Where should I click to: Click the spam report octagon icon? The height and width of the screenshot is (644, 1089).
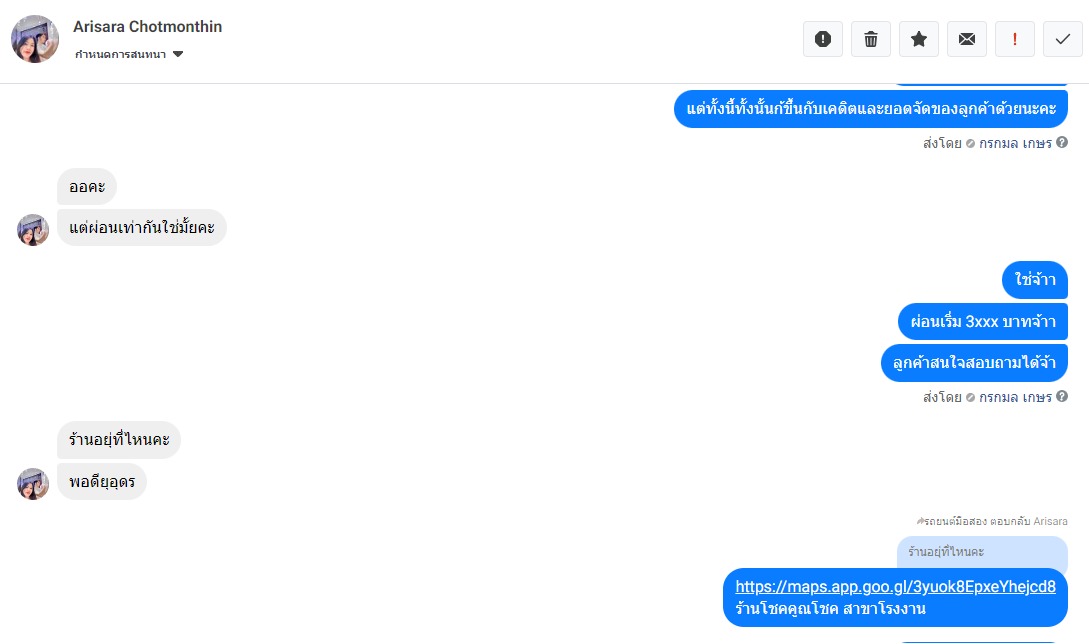coord(823,39)
